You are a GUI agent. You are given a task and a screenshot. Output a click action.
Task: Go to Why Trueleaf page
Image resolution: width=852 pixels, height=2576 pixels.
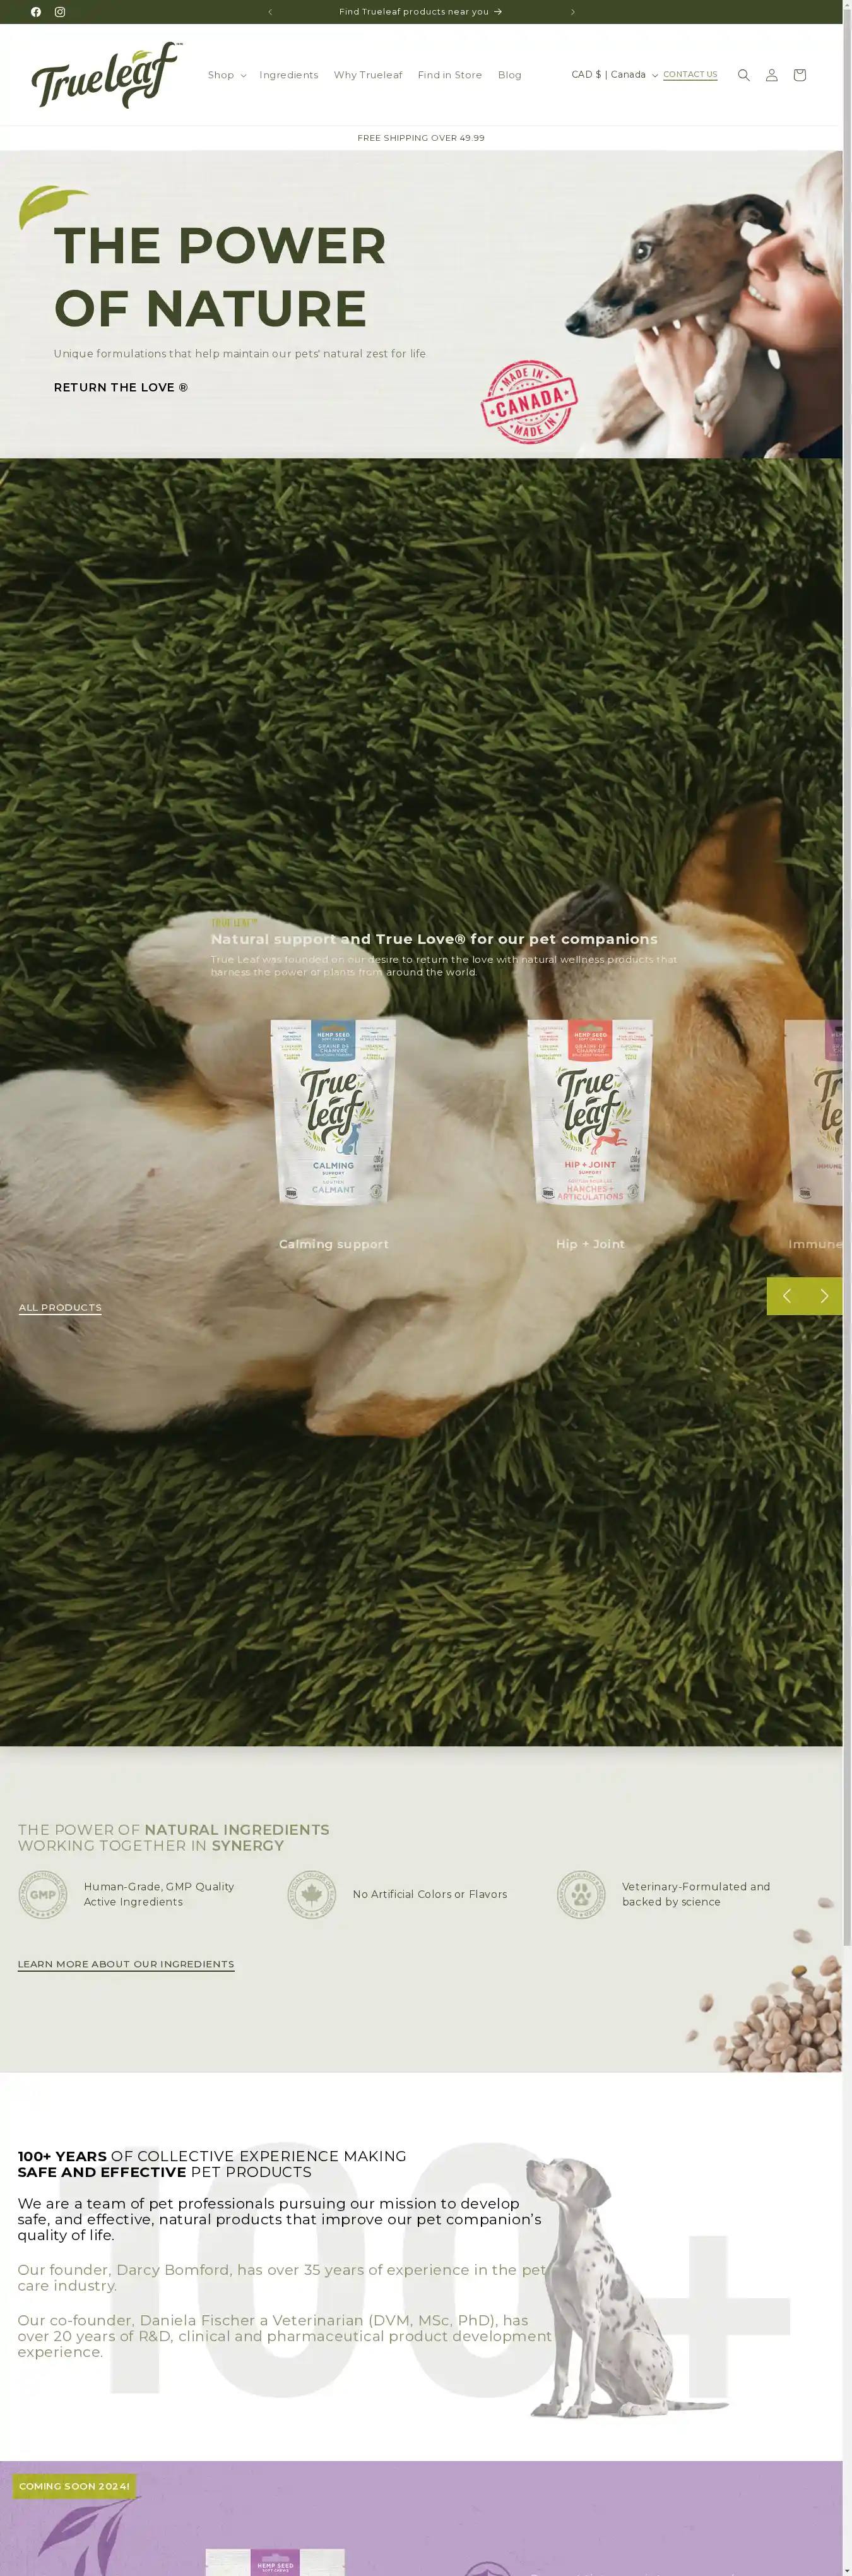367,75
